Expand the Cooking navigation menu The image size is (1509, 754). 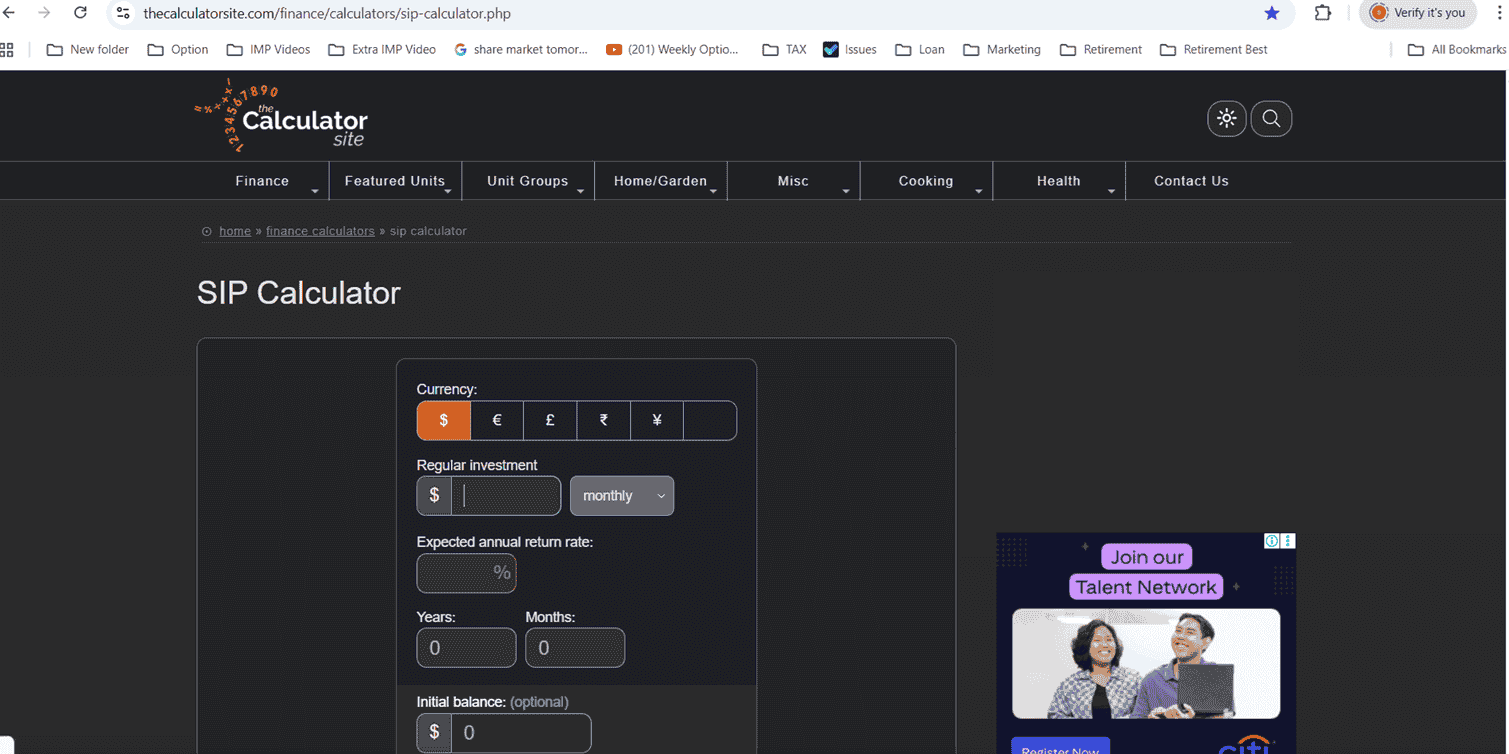925,180
